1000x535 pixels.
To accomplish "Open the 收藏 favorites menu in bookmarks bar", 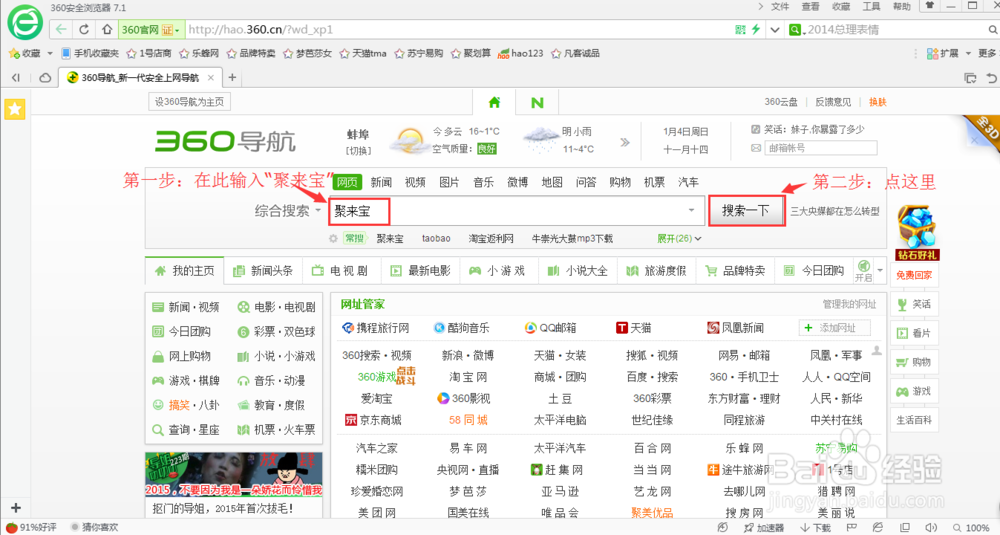I will click(x=30, y=54).
